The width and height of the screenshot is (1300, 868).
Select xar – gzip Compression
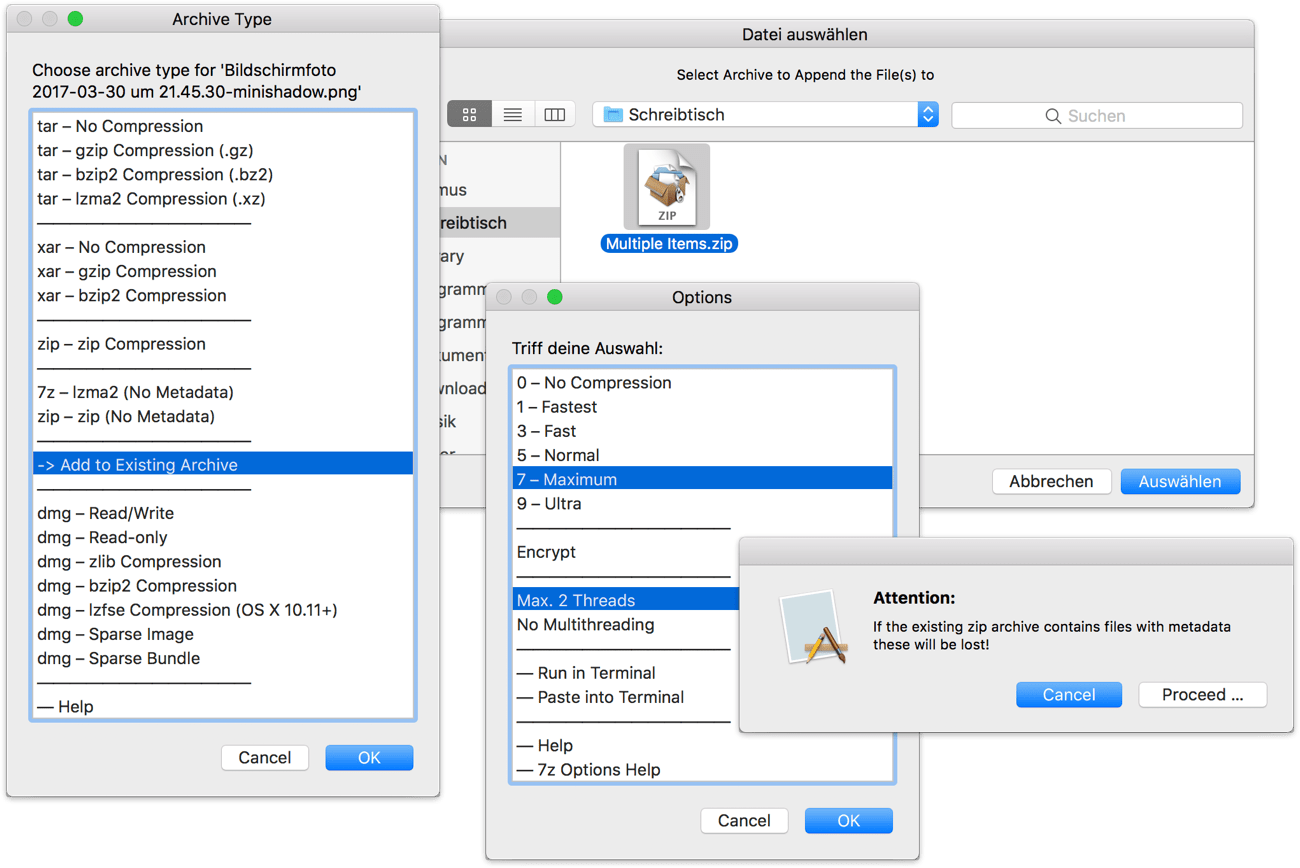point(223,271)
